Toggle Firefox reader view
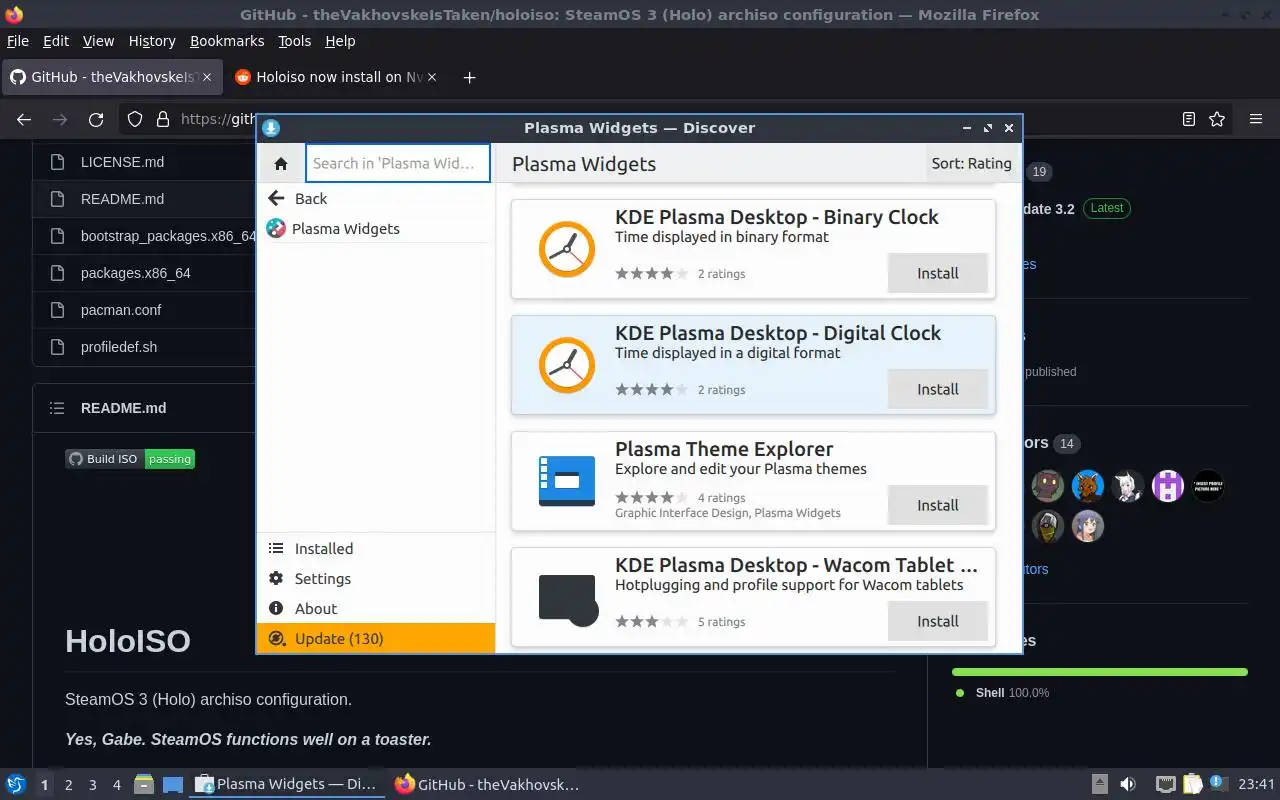Viewport: 1280px width, 800px height. click(x=1188, y=119)
